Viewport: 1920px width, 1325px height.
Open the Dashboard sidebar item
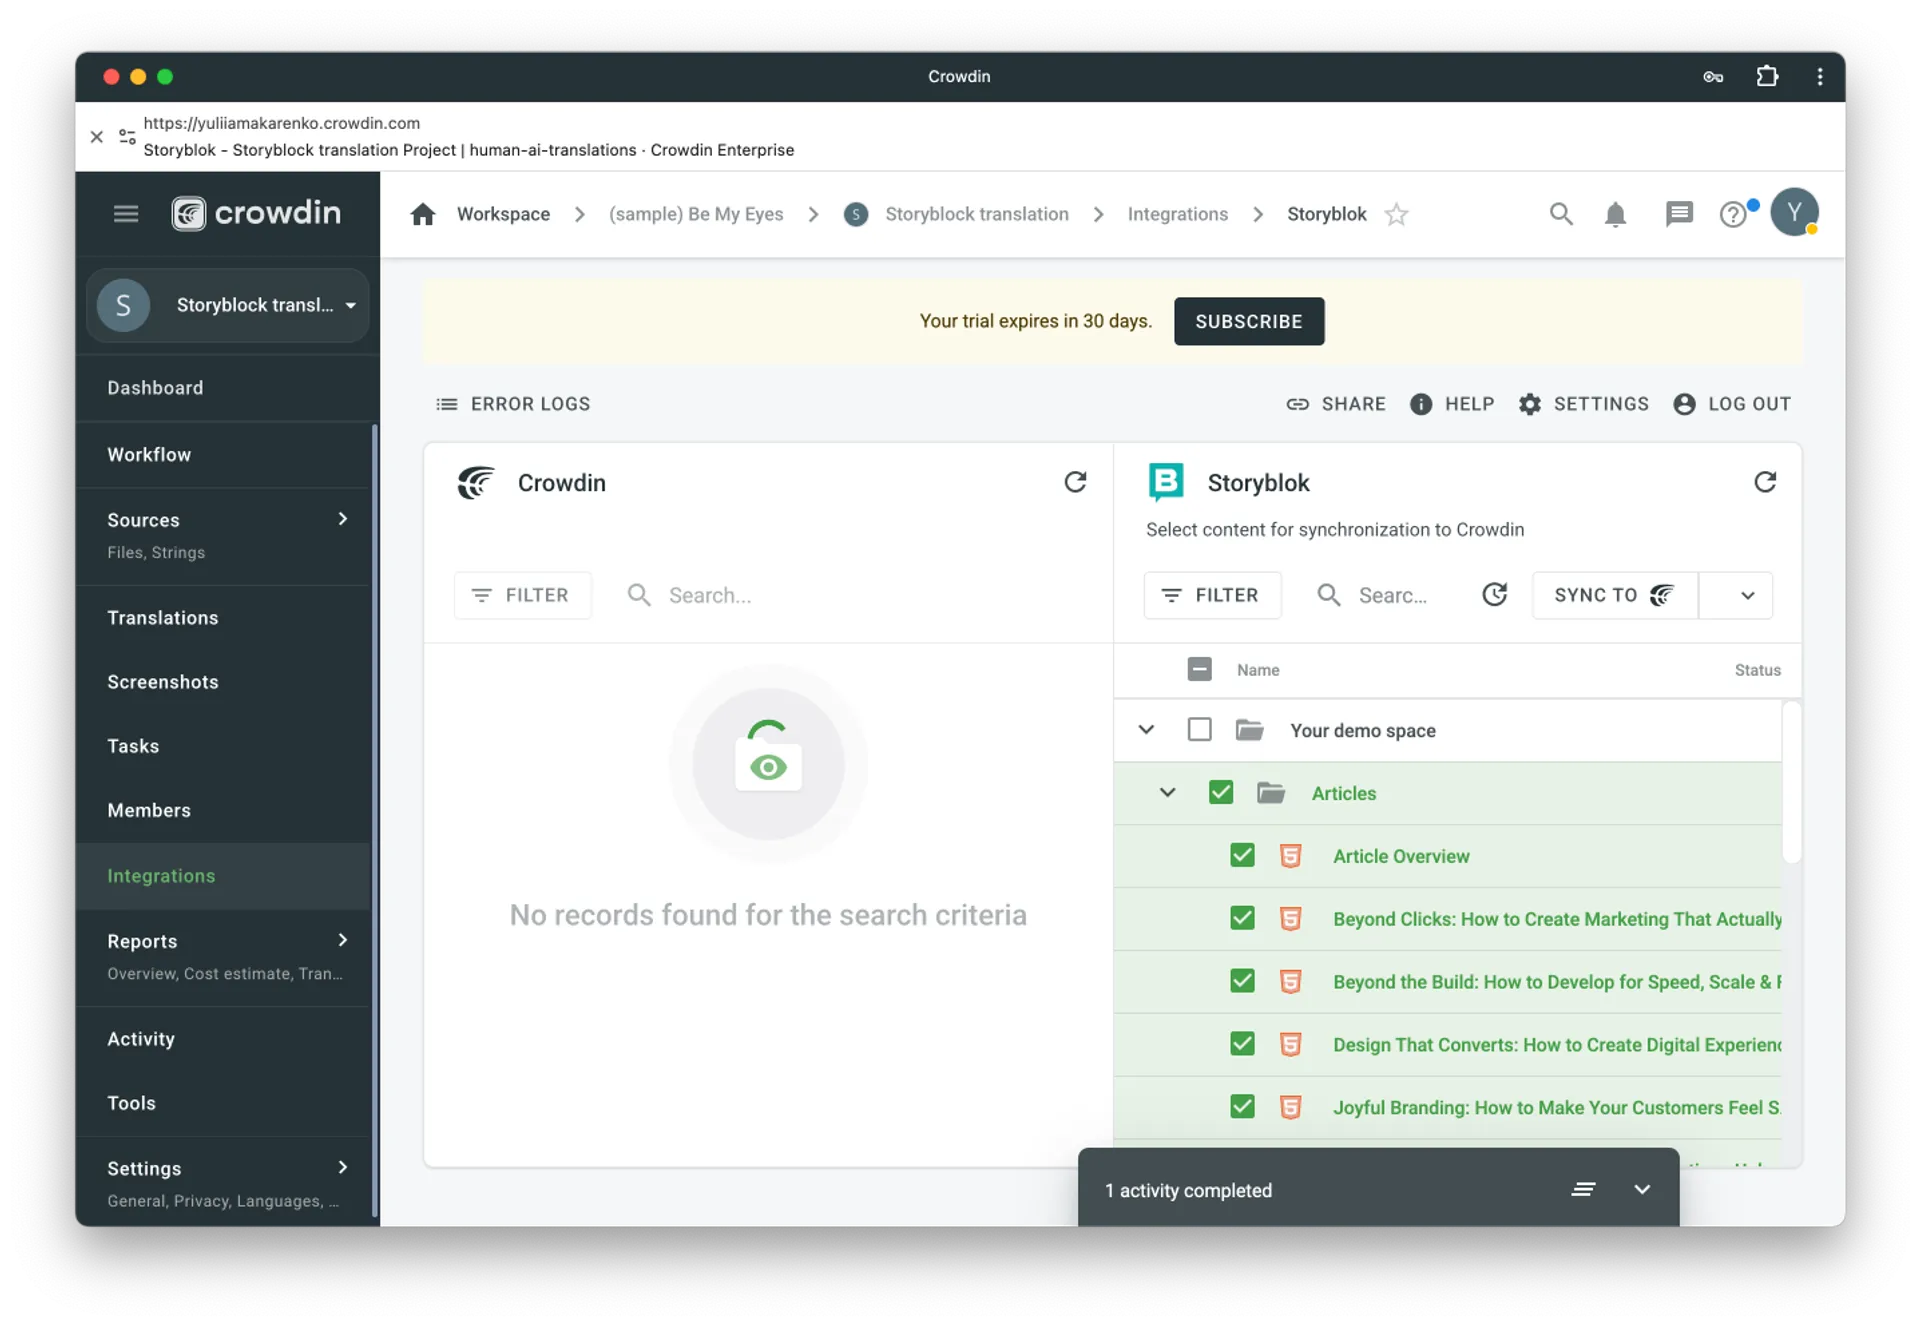[x=223, y=388]
